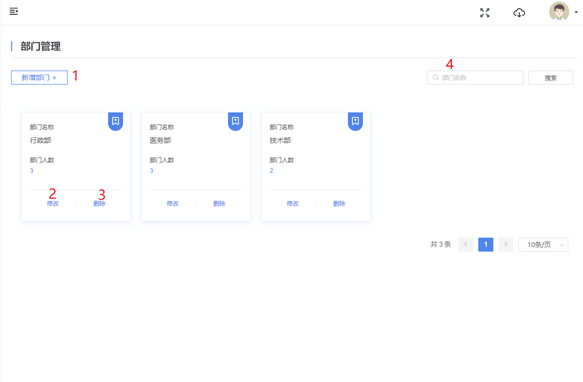Delete the 医务部 department via 删除
This screenshot has height=382, width=583.
219,203
